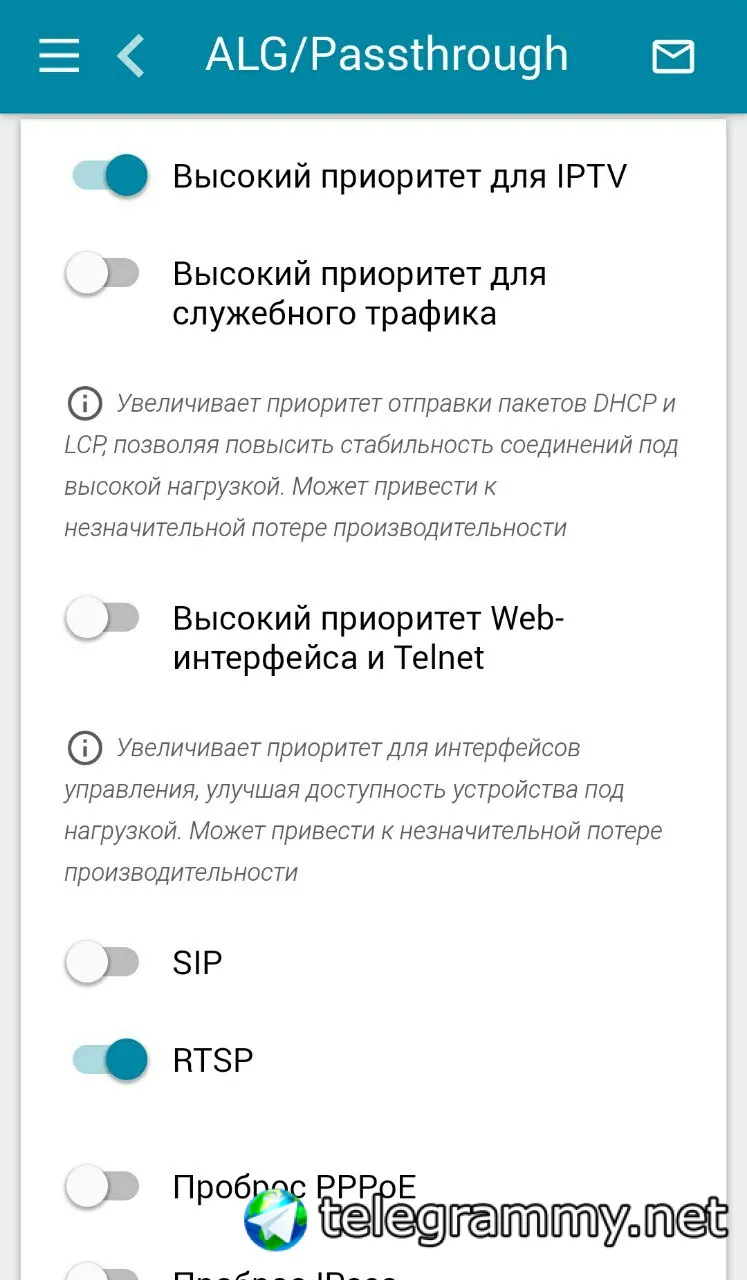Tap the SIP label text

click(x=197, y=962)
